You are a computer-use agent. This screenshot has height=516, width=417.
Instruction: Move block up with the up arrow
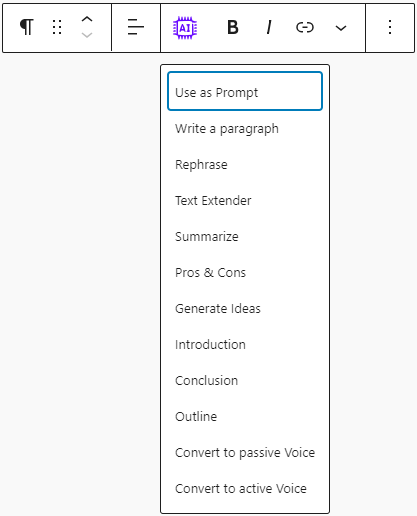87,19
